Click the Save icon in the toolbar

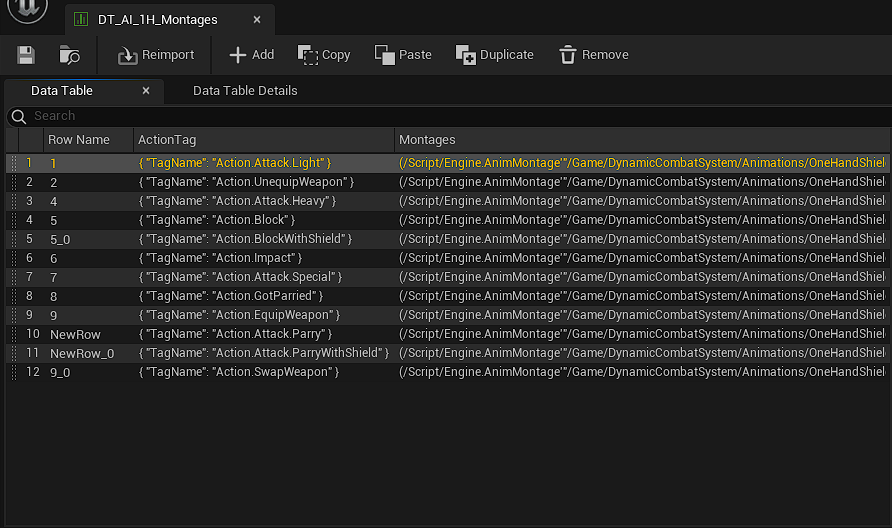26,55
